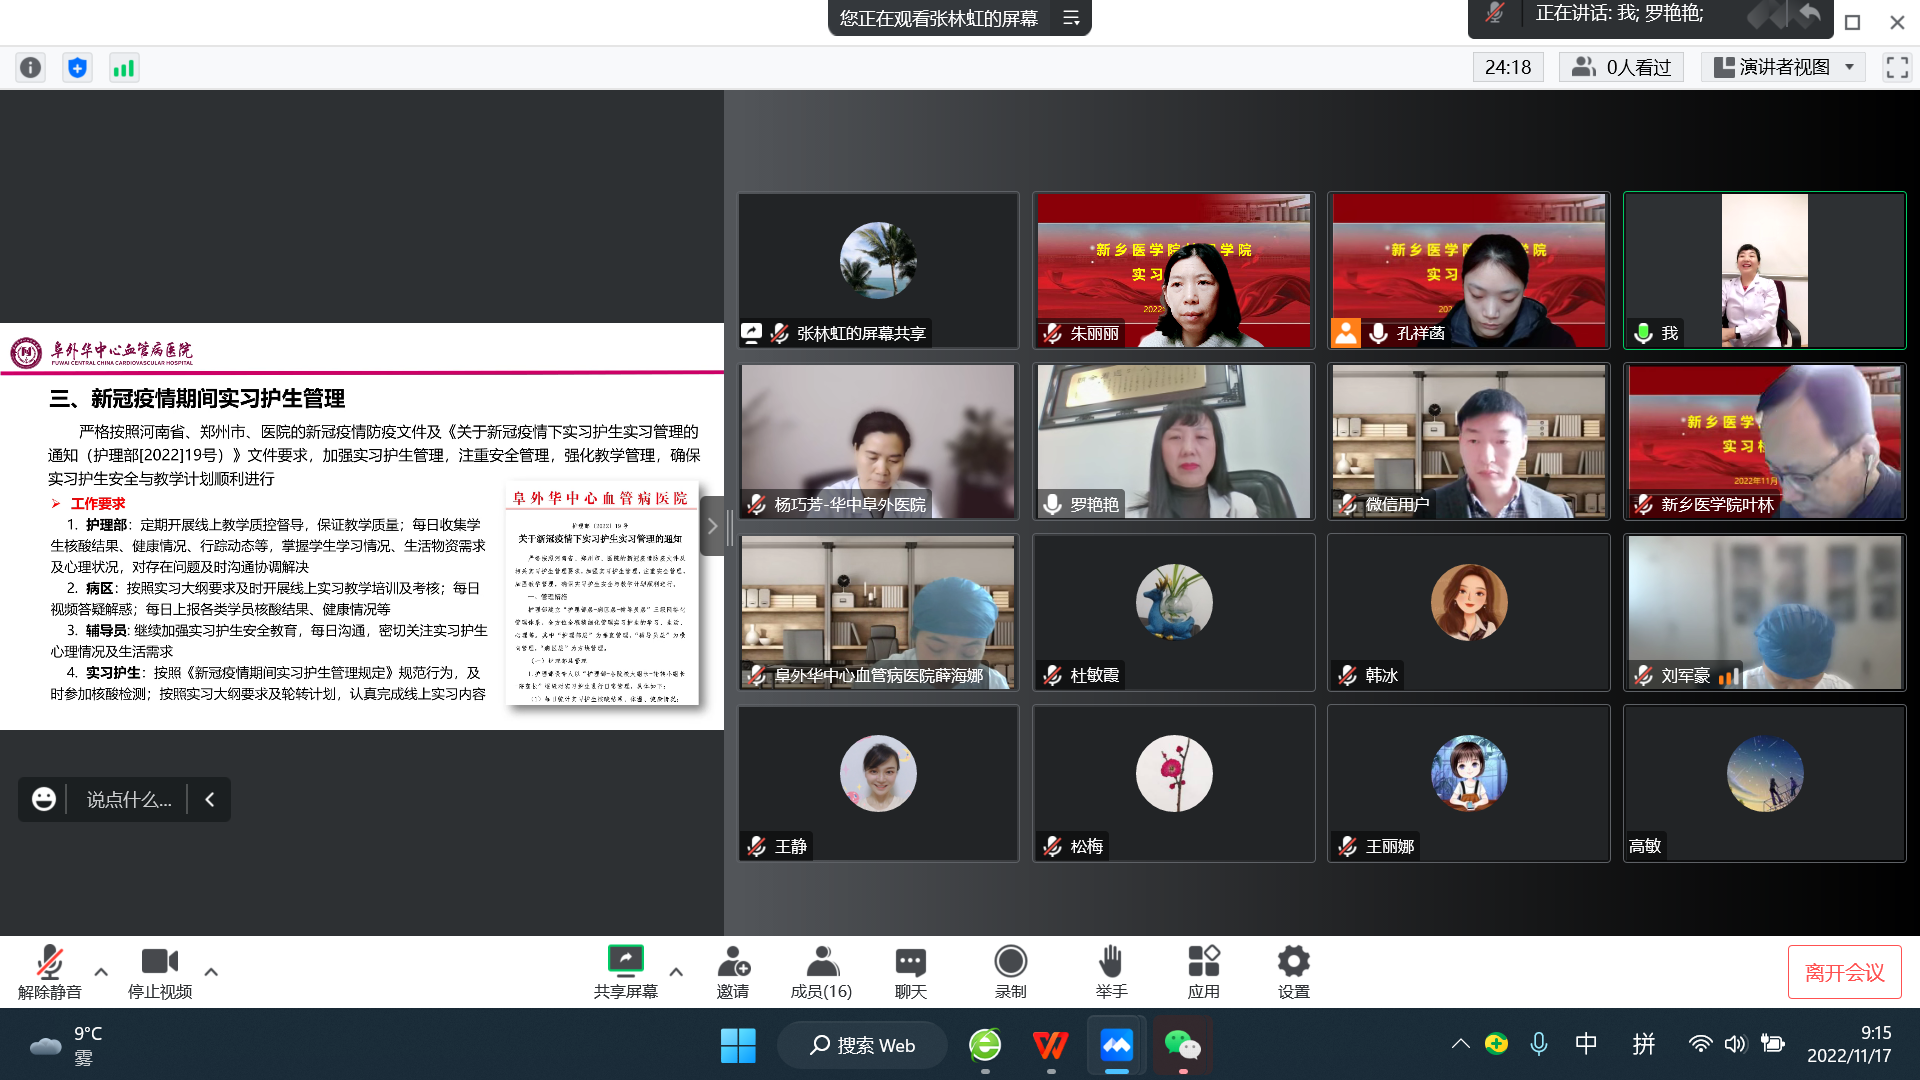Click the 正在讲话 speaker indicator
The image size is (1920, 1080).
1619,13
